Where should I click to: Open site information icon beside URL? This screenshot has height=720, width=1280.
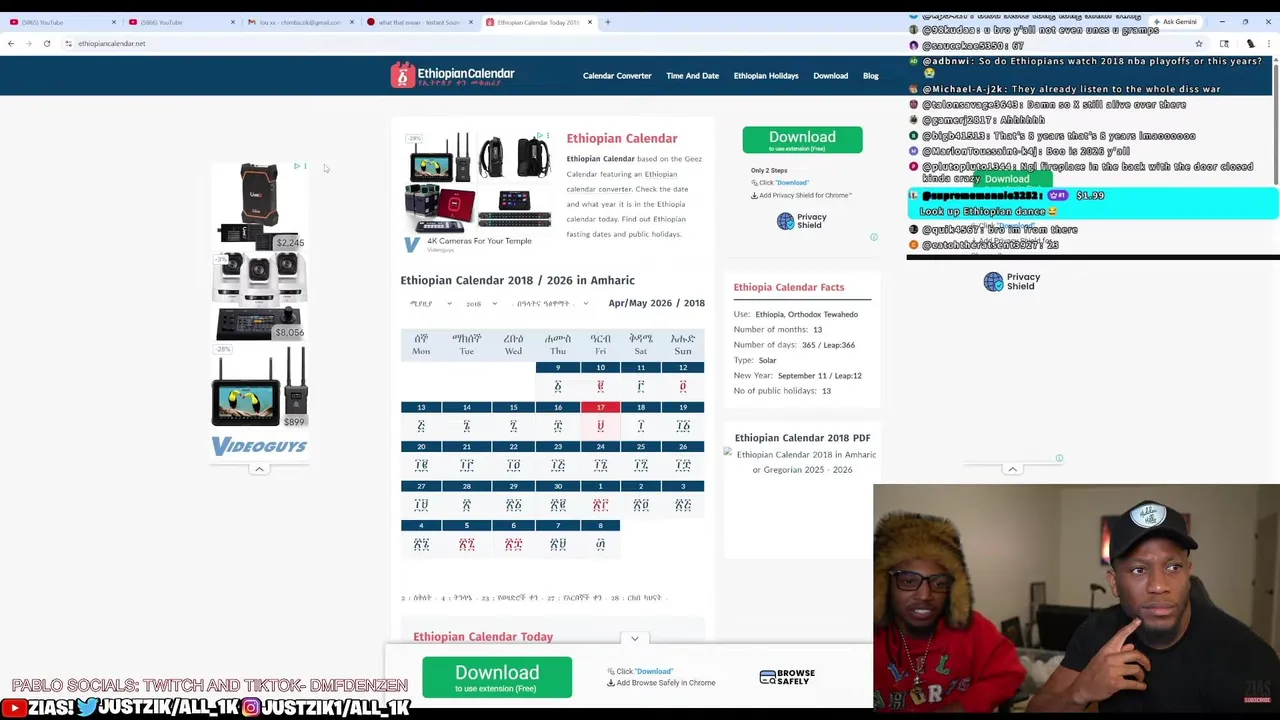point(68,43)
